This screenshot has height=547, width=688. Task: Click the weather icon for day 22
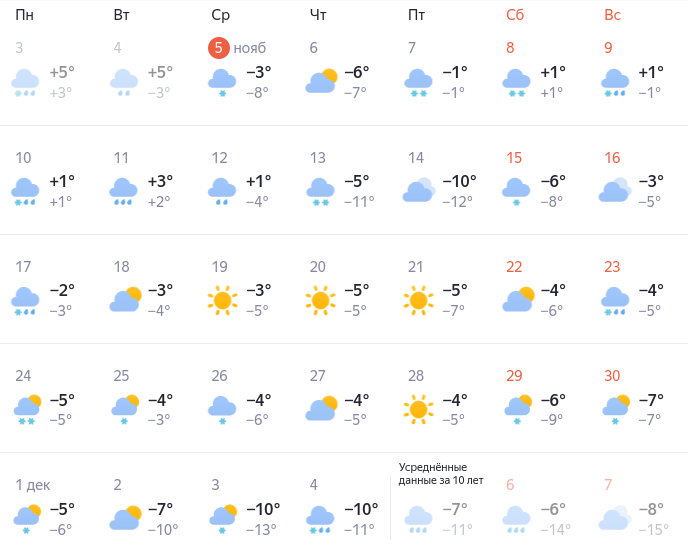click(x=516, y=299)
